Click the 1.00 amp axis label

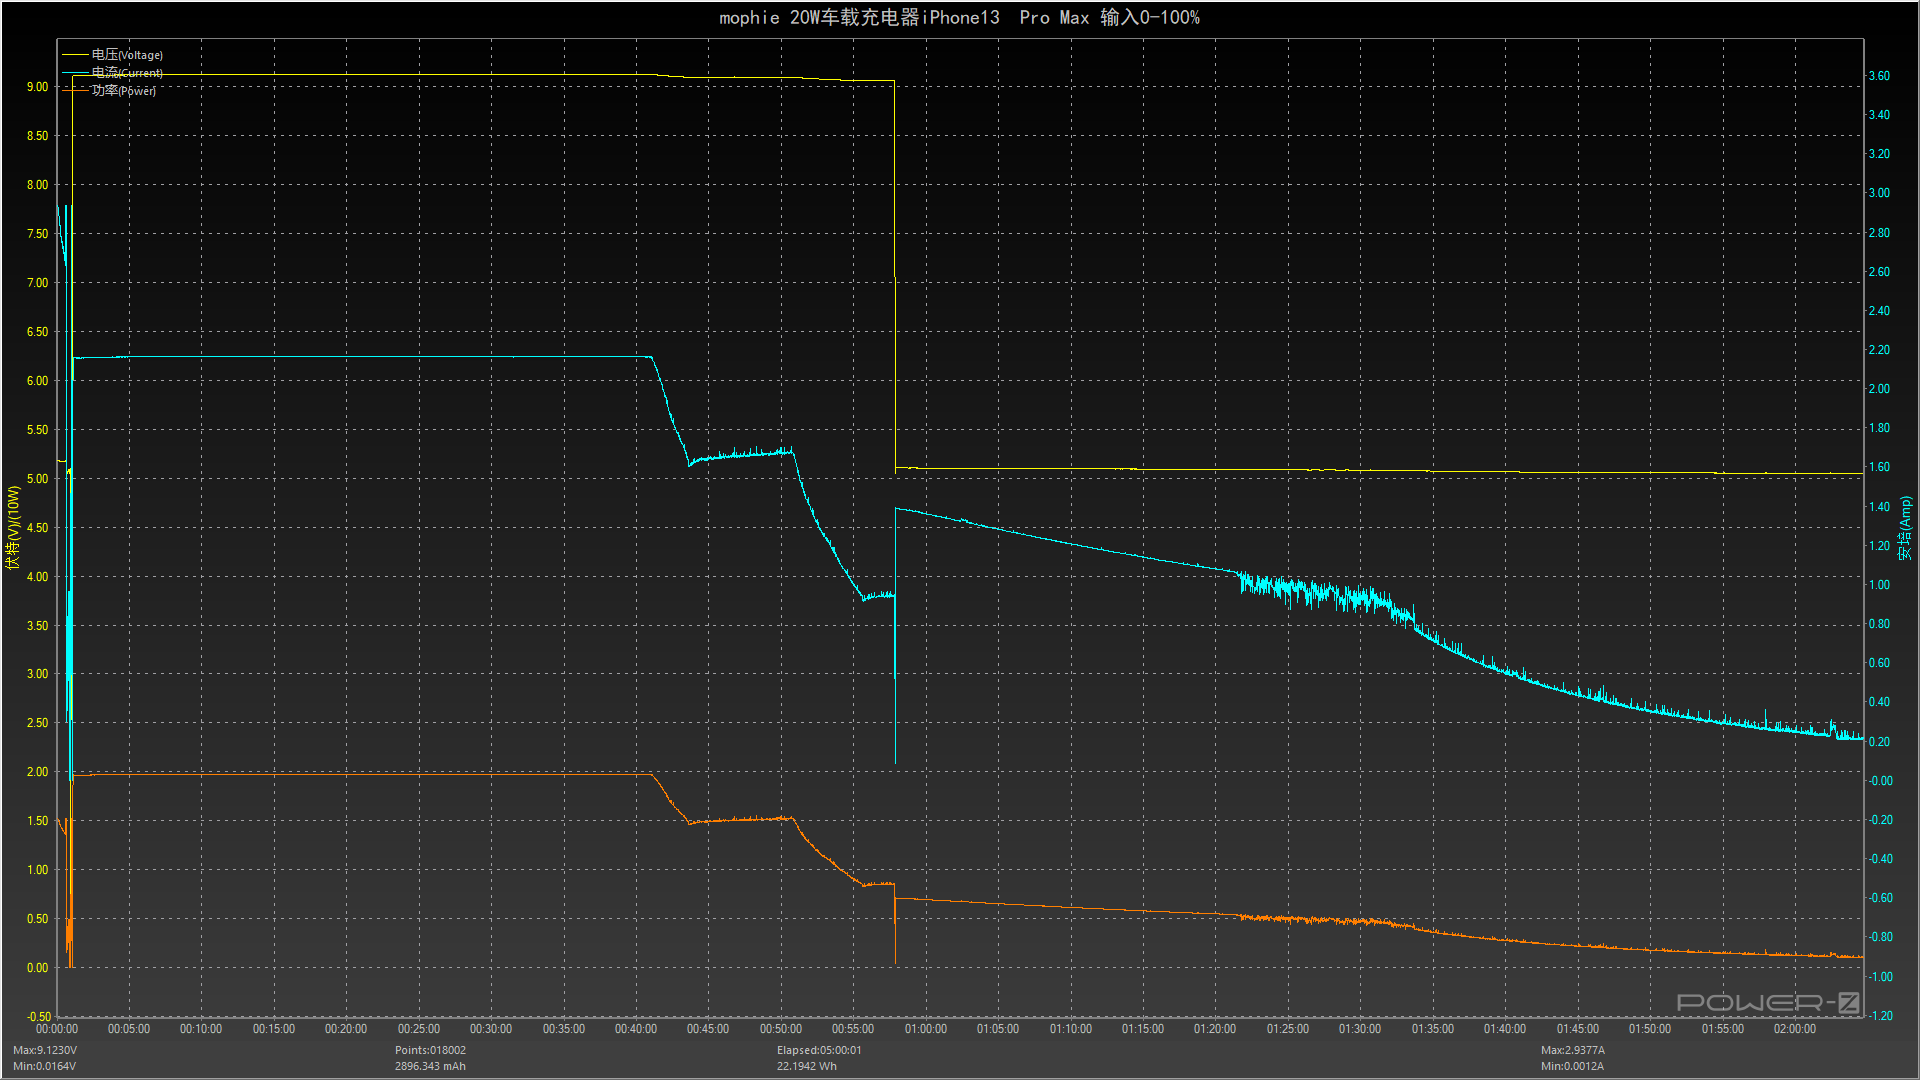1879,585
